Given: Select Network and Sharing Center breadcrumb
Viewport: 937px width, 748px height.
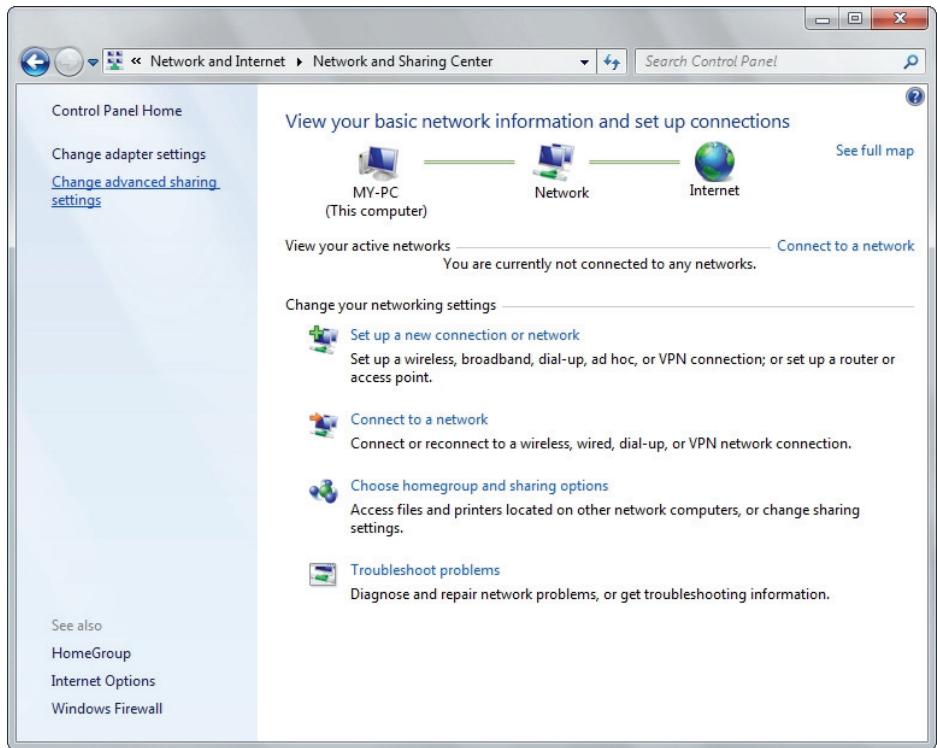Looking at the screenshot, I should tap(403, 62).
